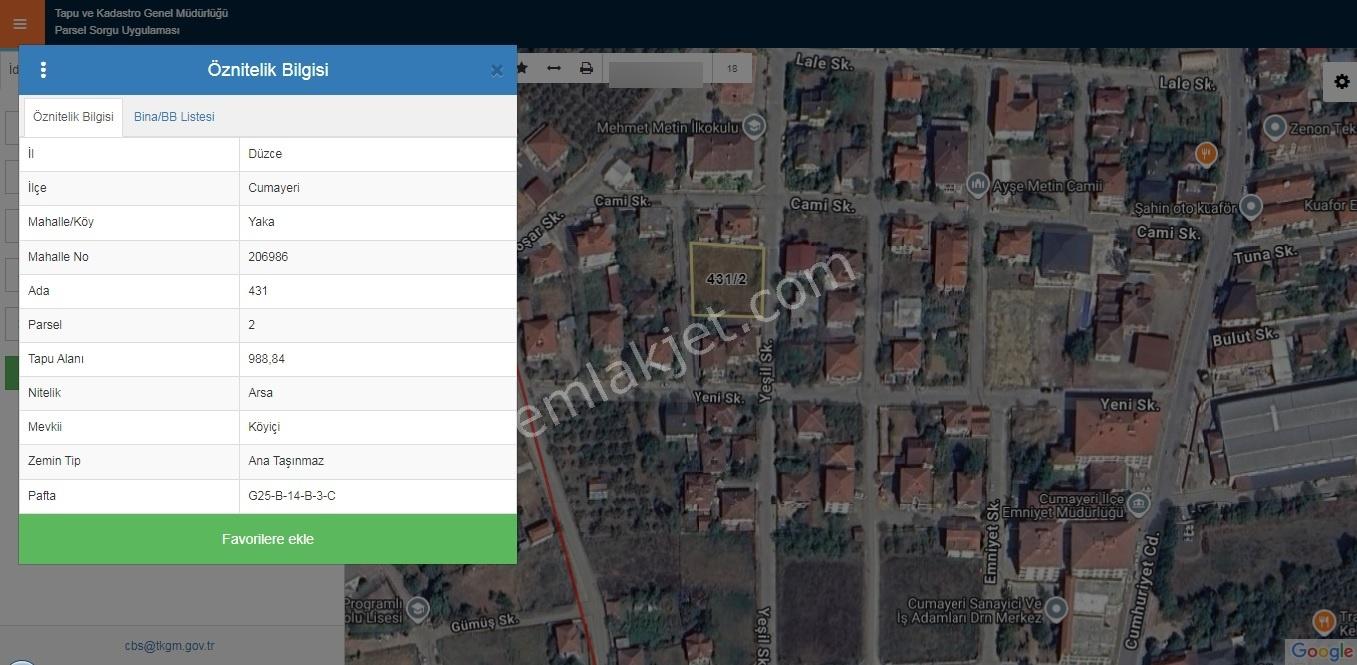The image size is (1357, 665).
Task: Open the three-dot options menu in Öznitelik Bilgisi
Action: [x=43, y=70]
